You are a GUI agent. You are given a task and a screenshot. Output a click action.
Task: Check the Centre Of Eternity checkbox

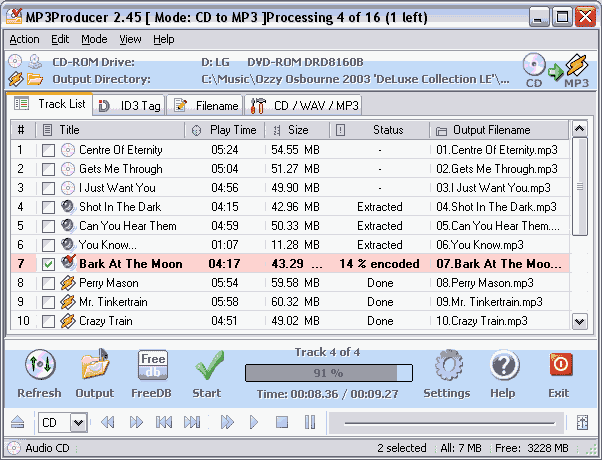pyautogui.click(x=48, y=150)
